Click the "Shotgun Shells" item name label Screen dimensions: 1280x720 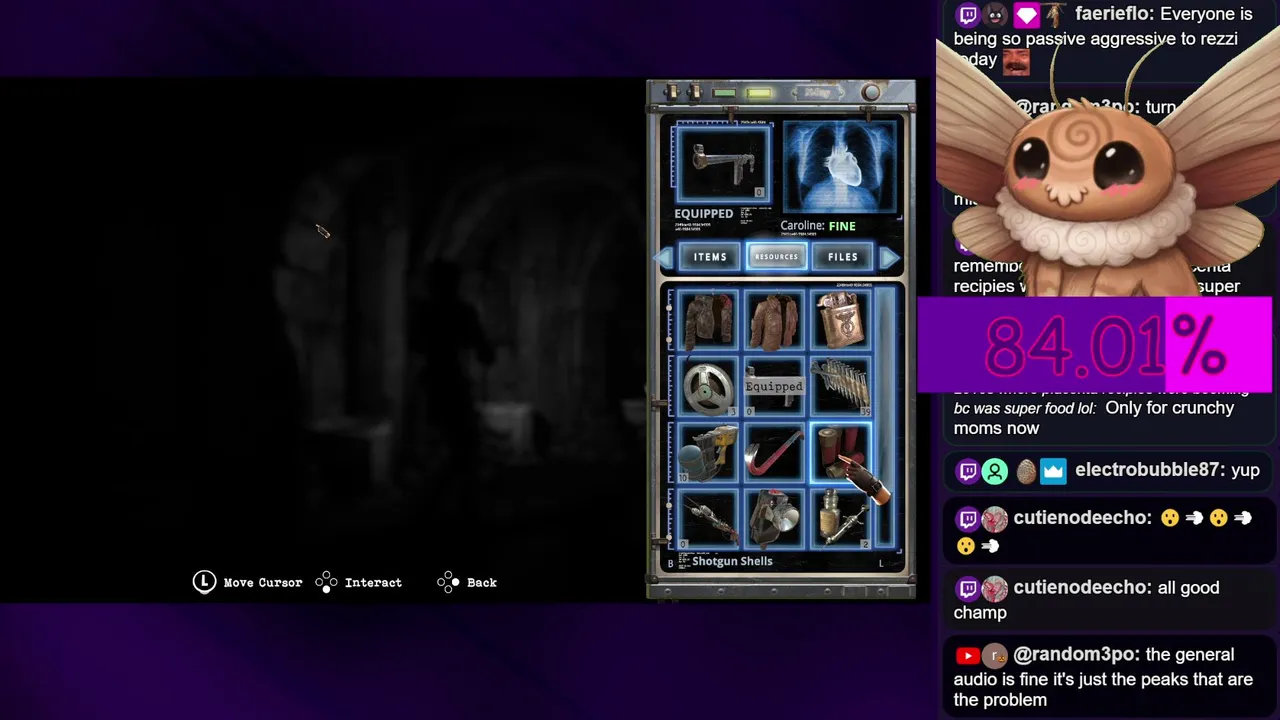[732, 562]
